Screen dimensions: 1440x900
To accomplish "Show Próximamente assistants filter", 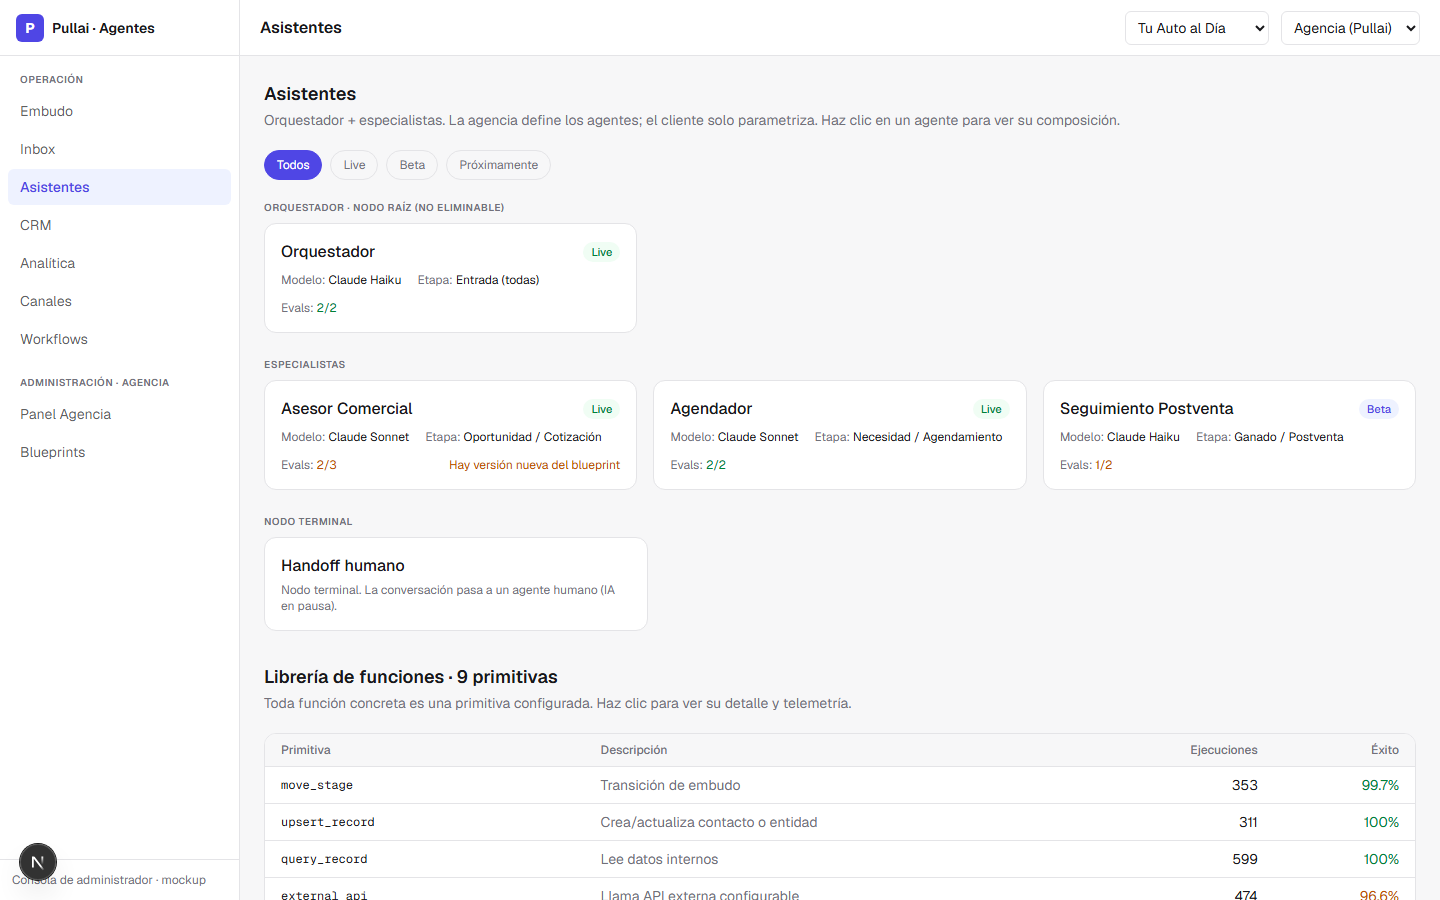I will click(x=498, y=165).
